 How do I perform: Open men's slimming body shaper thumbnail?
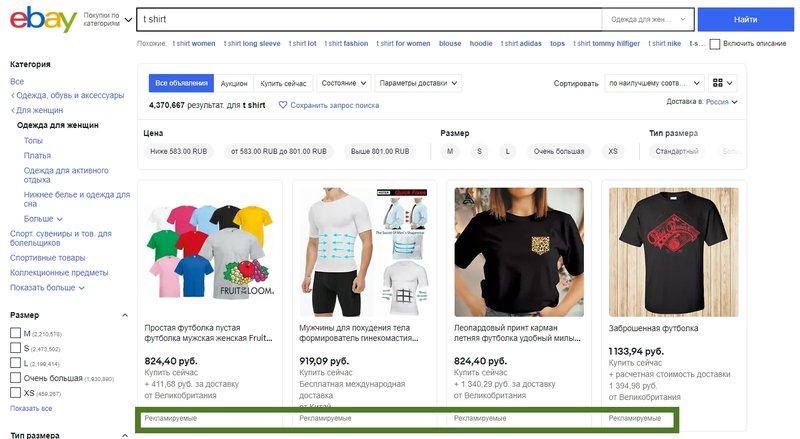[x=364, y=252]
